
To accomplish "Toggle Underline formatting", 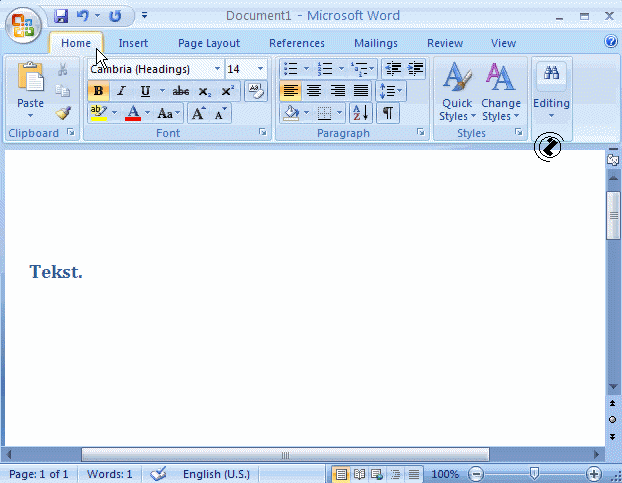I will tap(145, 91).
